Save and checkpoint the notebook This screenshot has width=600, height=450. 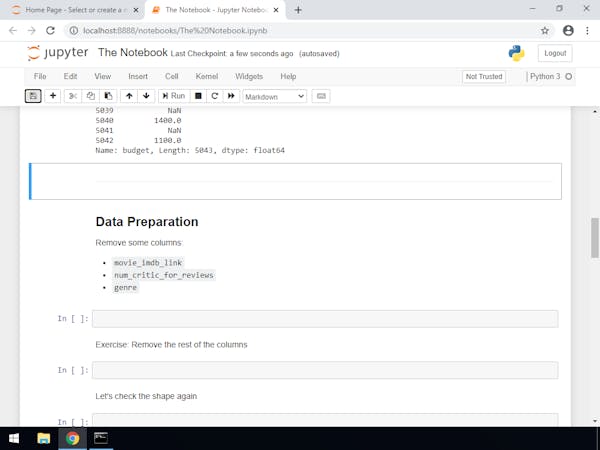33,96
